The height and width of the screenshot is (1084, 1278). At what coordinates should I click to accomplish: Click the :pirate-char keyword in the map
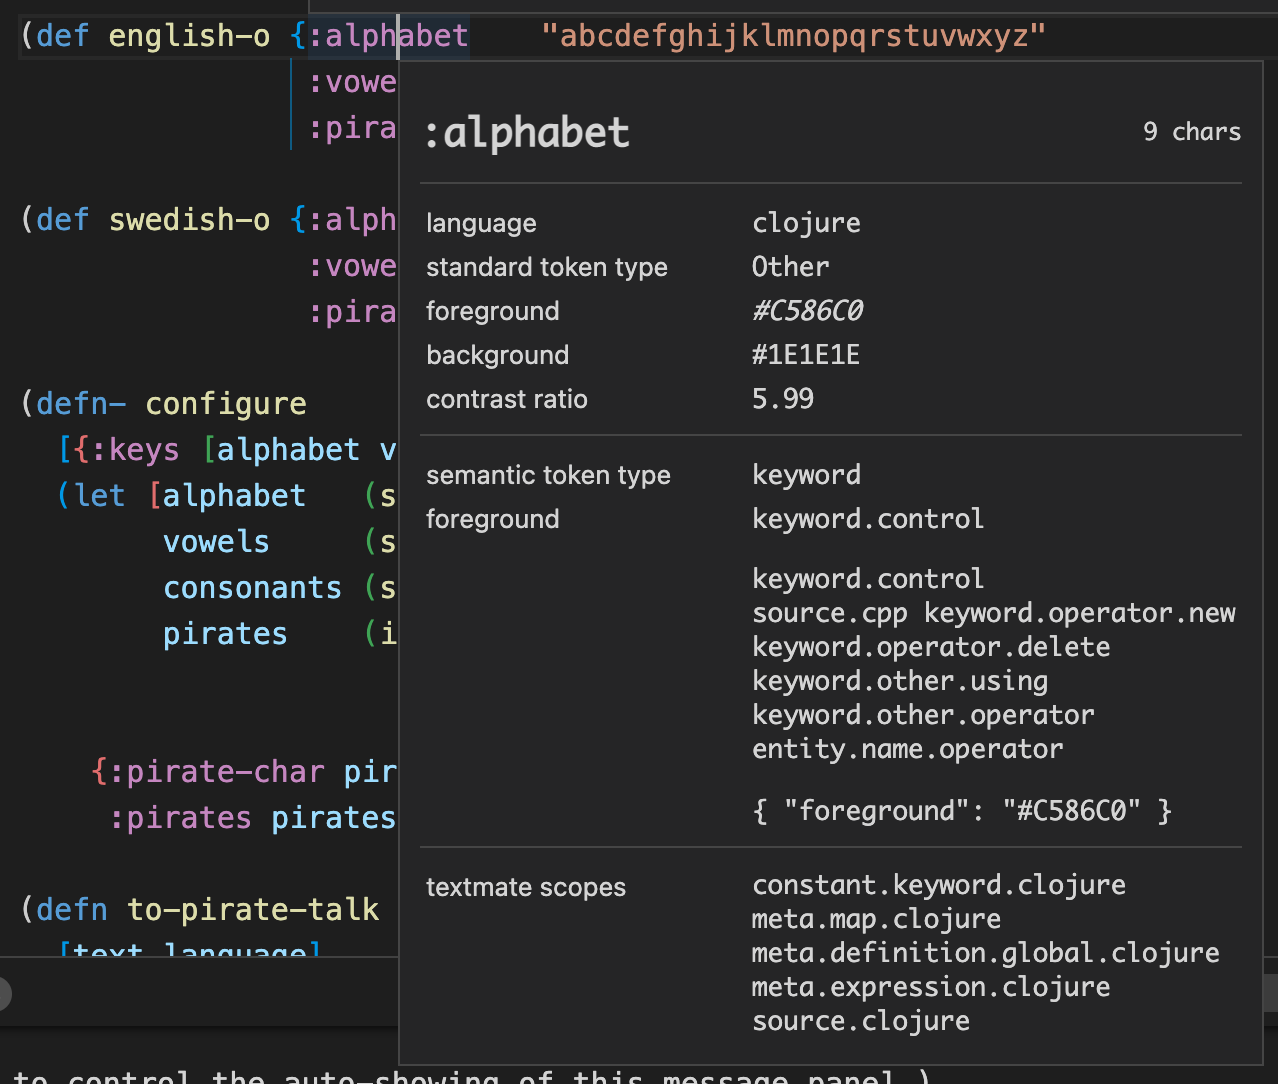(216, 772)
